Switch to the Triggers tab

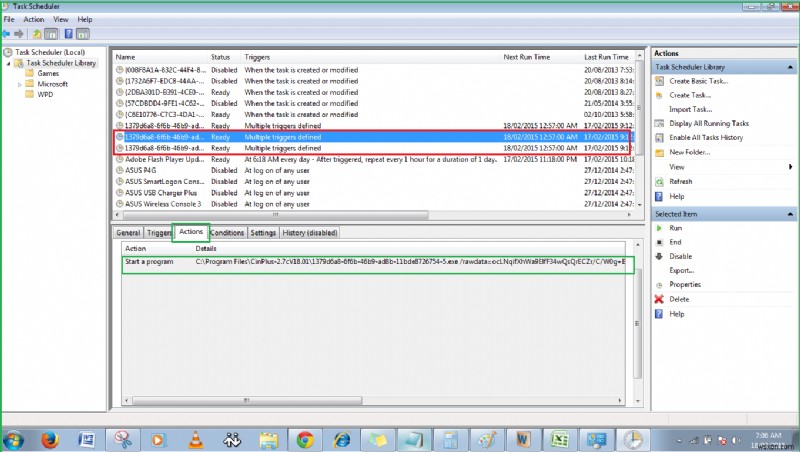158,233
